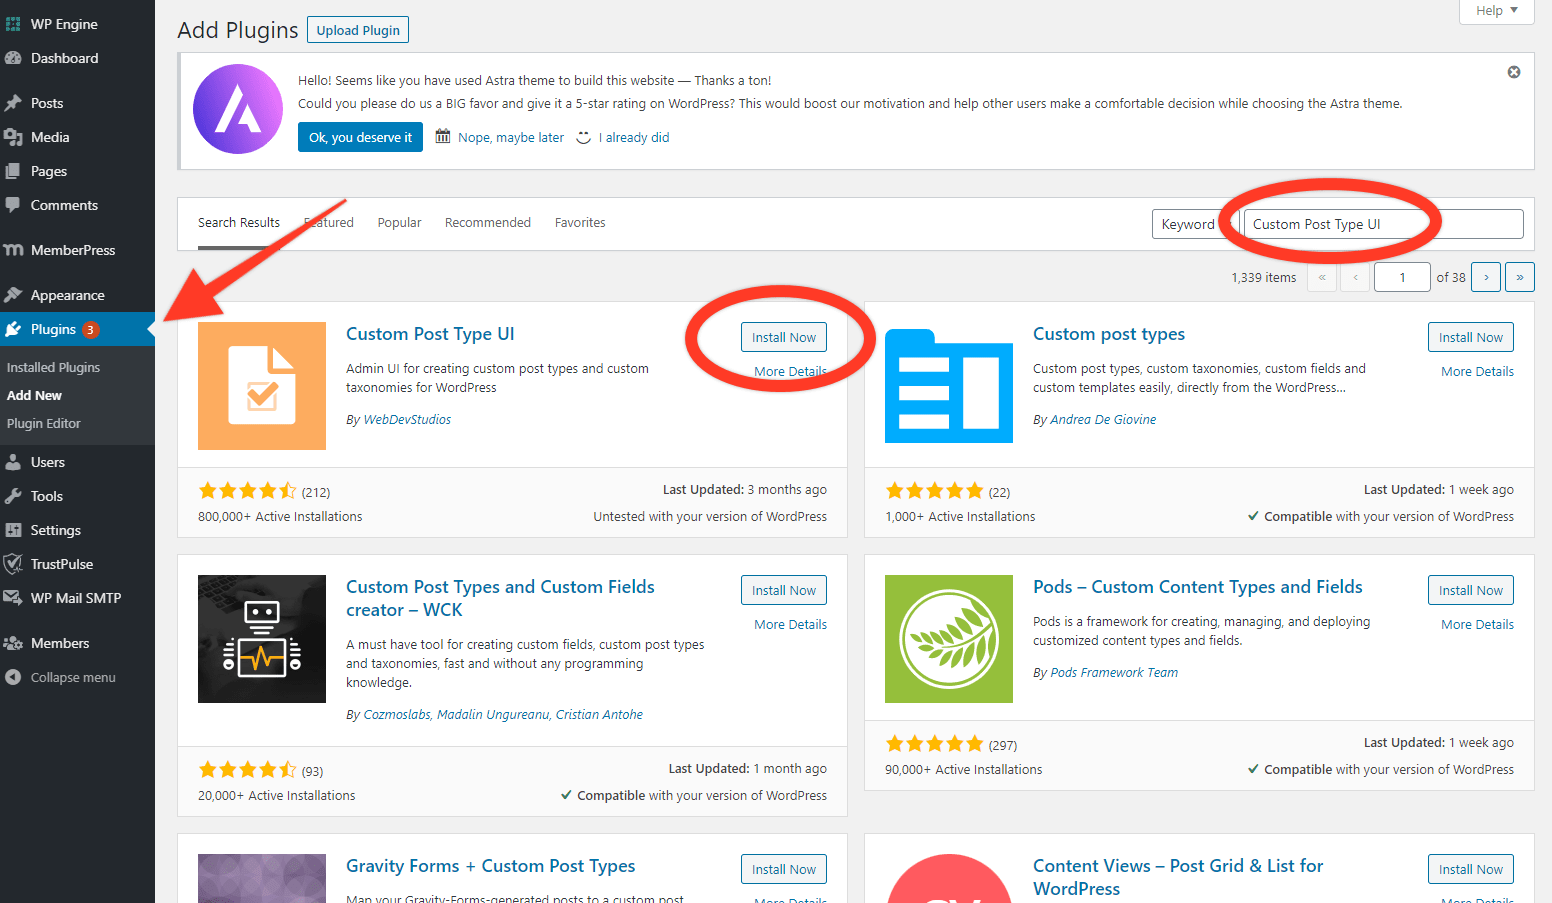Open WebDevStudios author link
Viewport: 1552px width, 903px height.
click(407, 419)
